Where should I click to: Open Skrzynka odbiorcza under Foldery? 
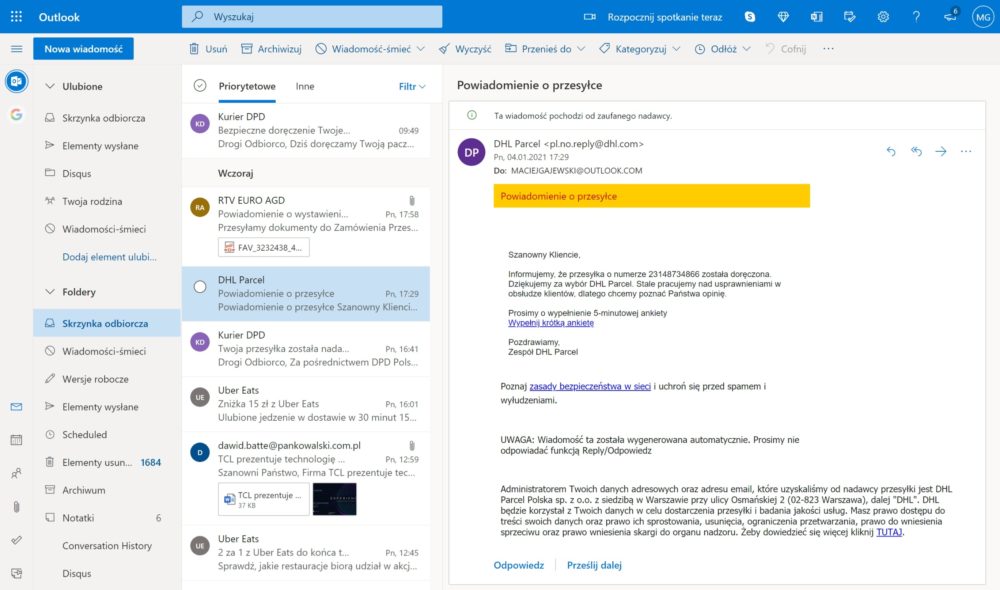point(107,323)
